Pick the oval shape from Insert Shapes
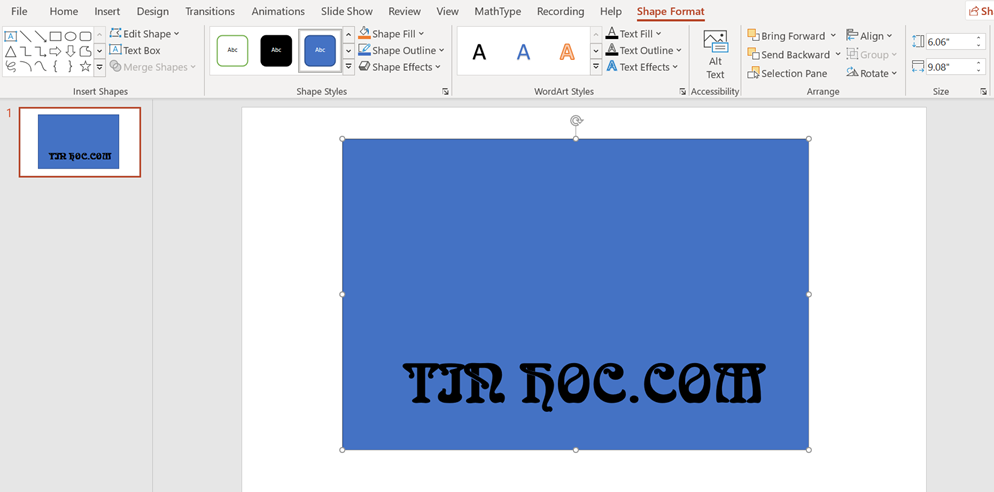 point(70,36)
